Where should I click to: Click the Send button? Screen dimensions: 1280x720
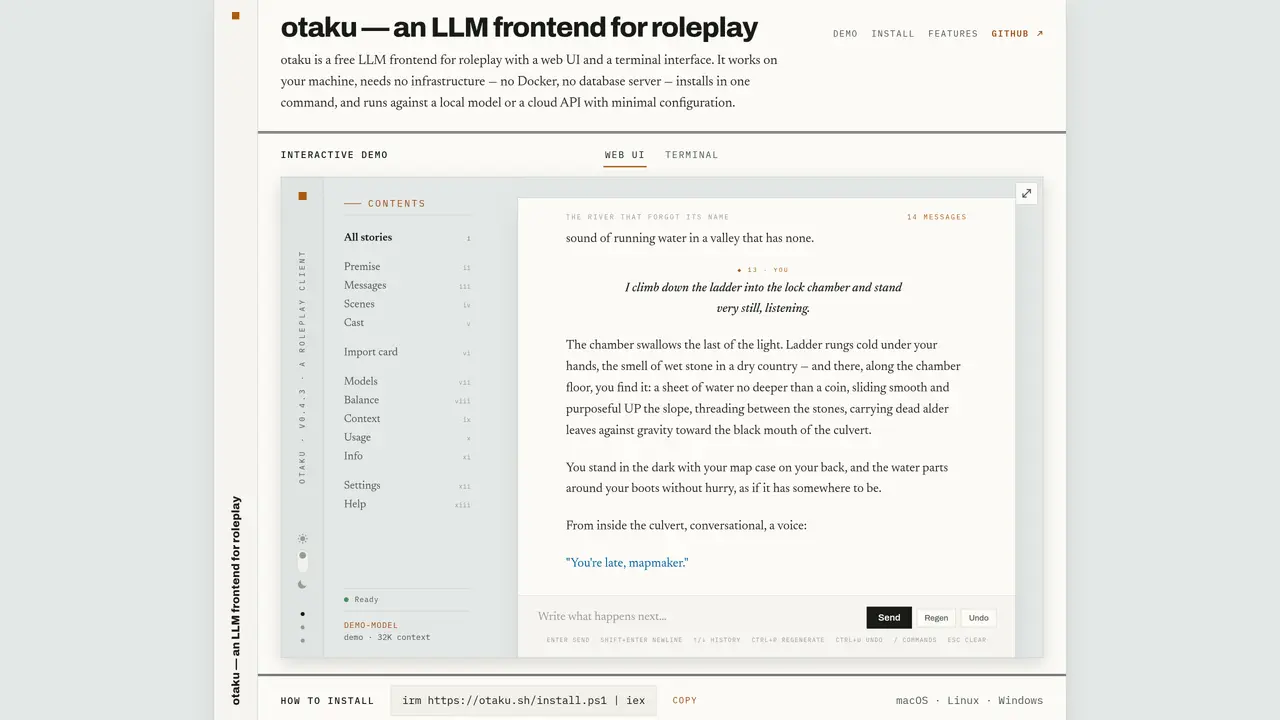tap(889, 617)
